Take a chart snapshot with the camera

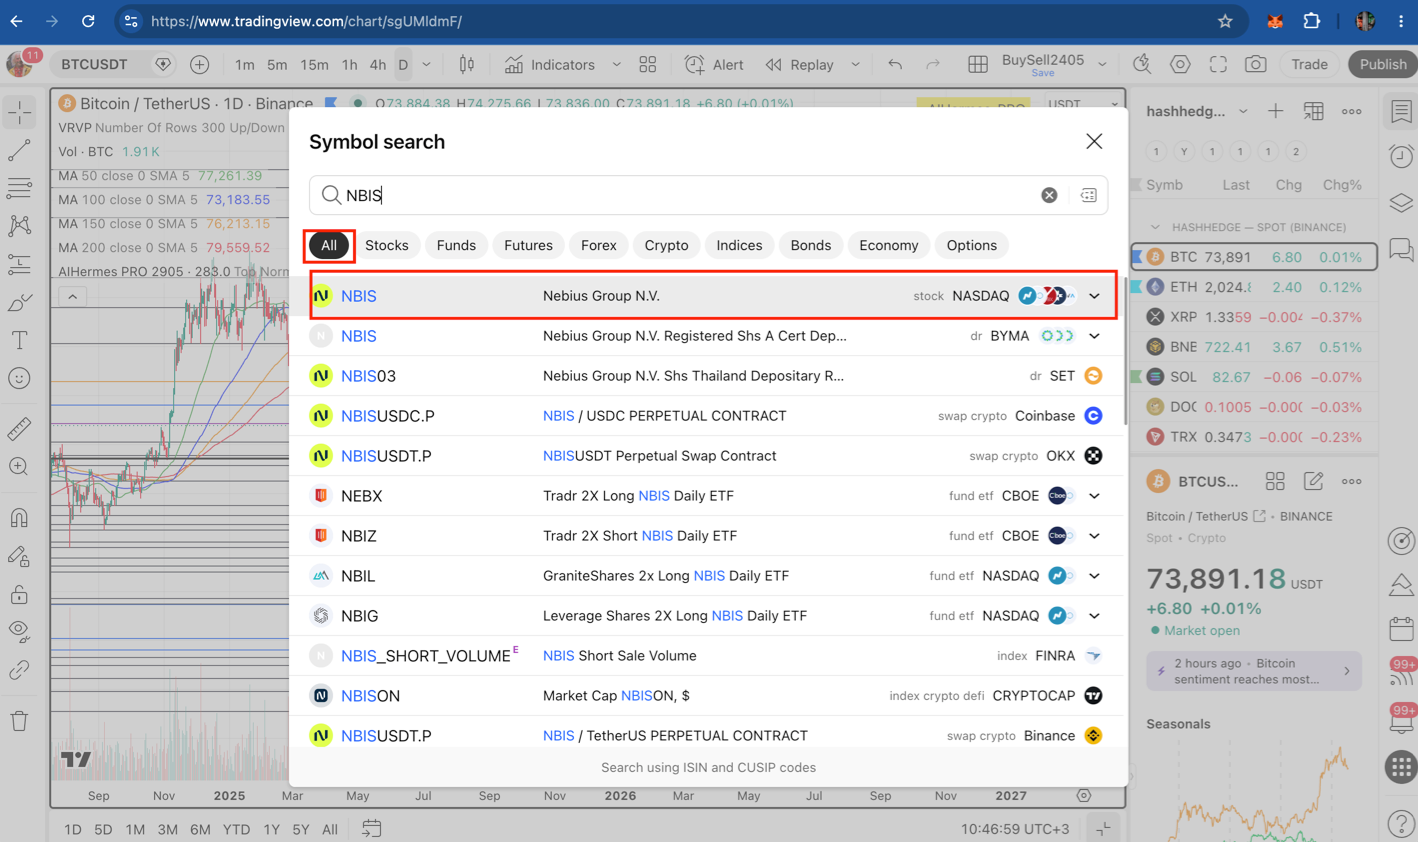[x=1256, y=65]
